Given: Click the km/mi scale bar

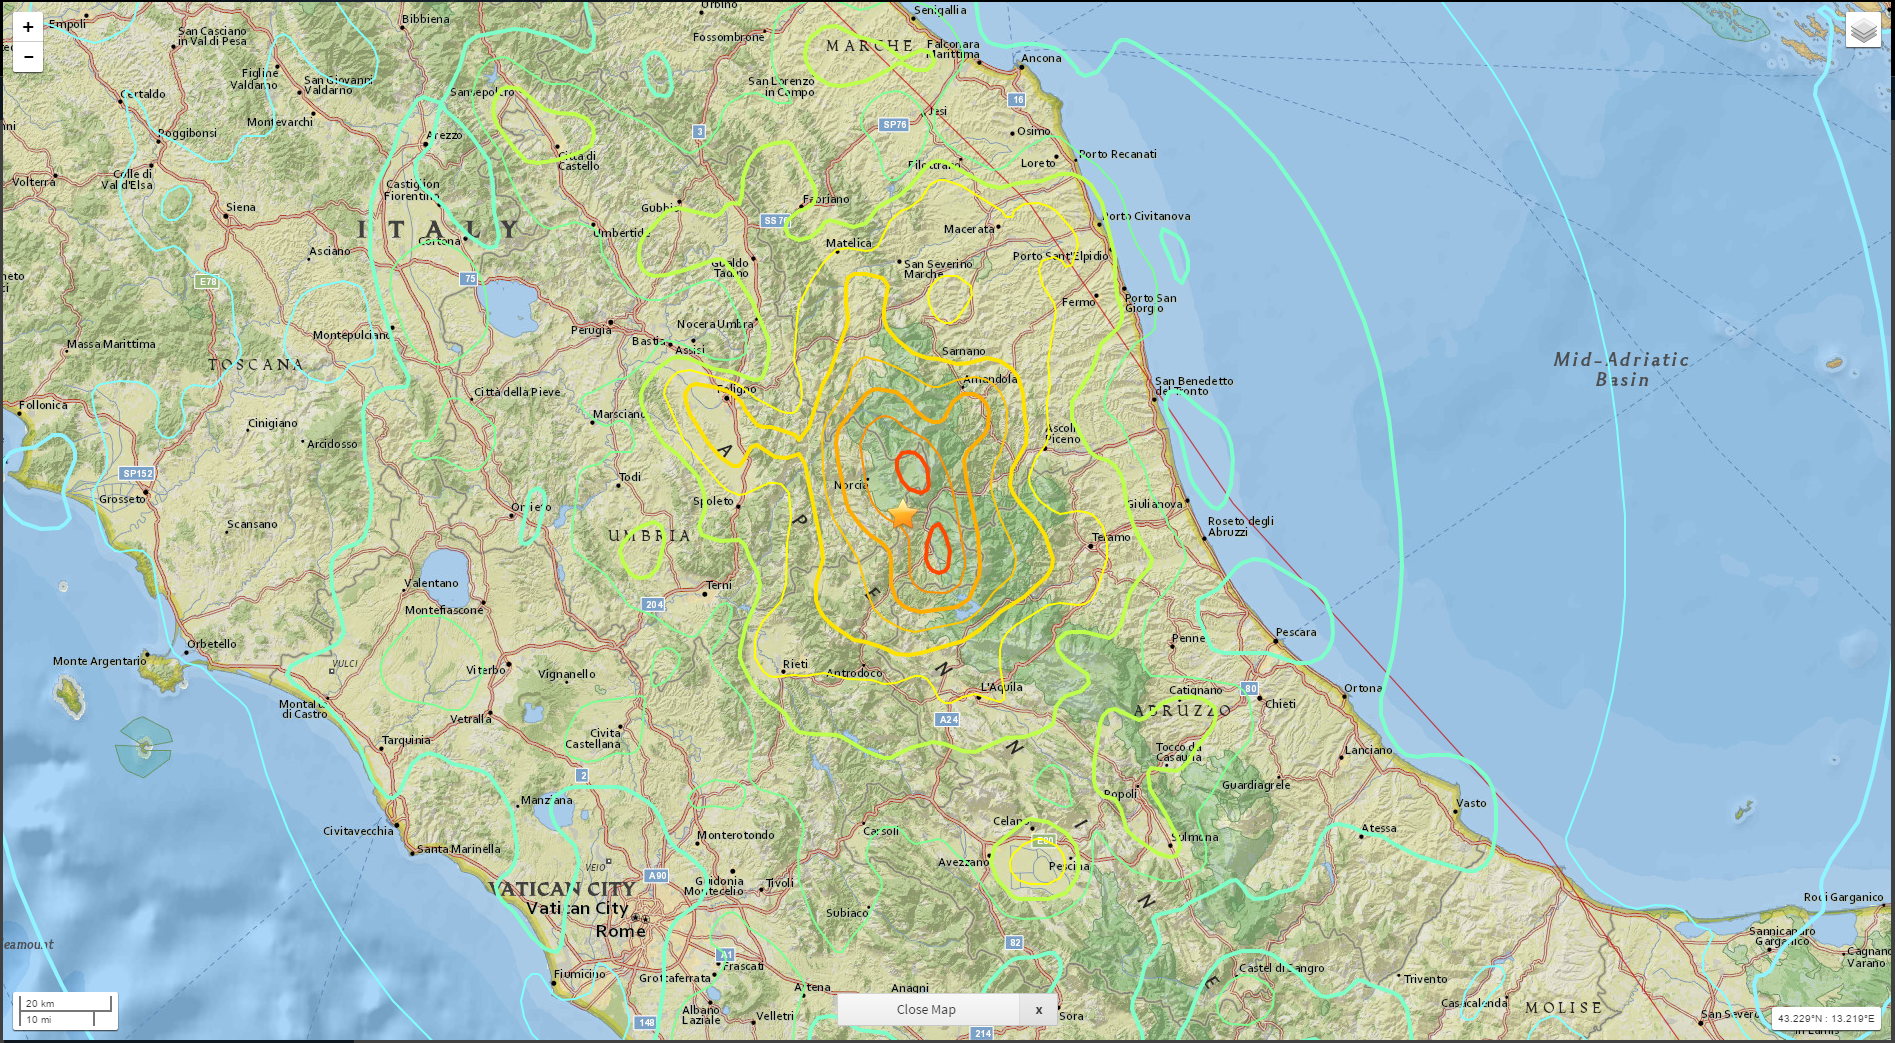Looking at the screenshot, I should coord(66,1010).
